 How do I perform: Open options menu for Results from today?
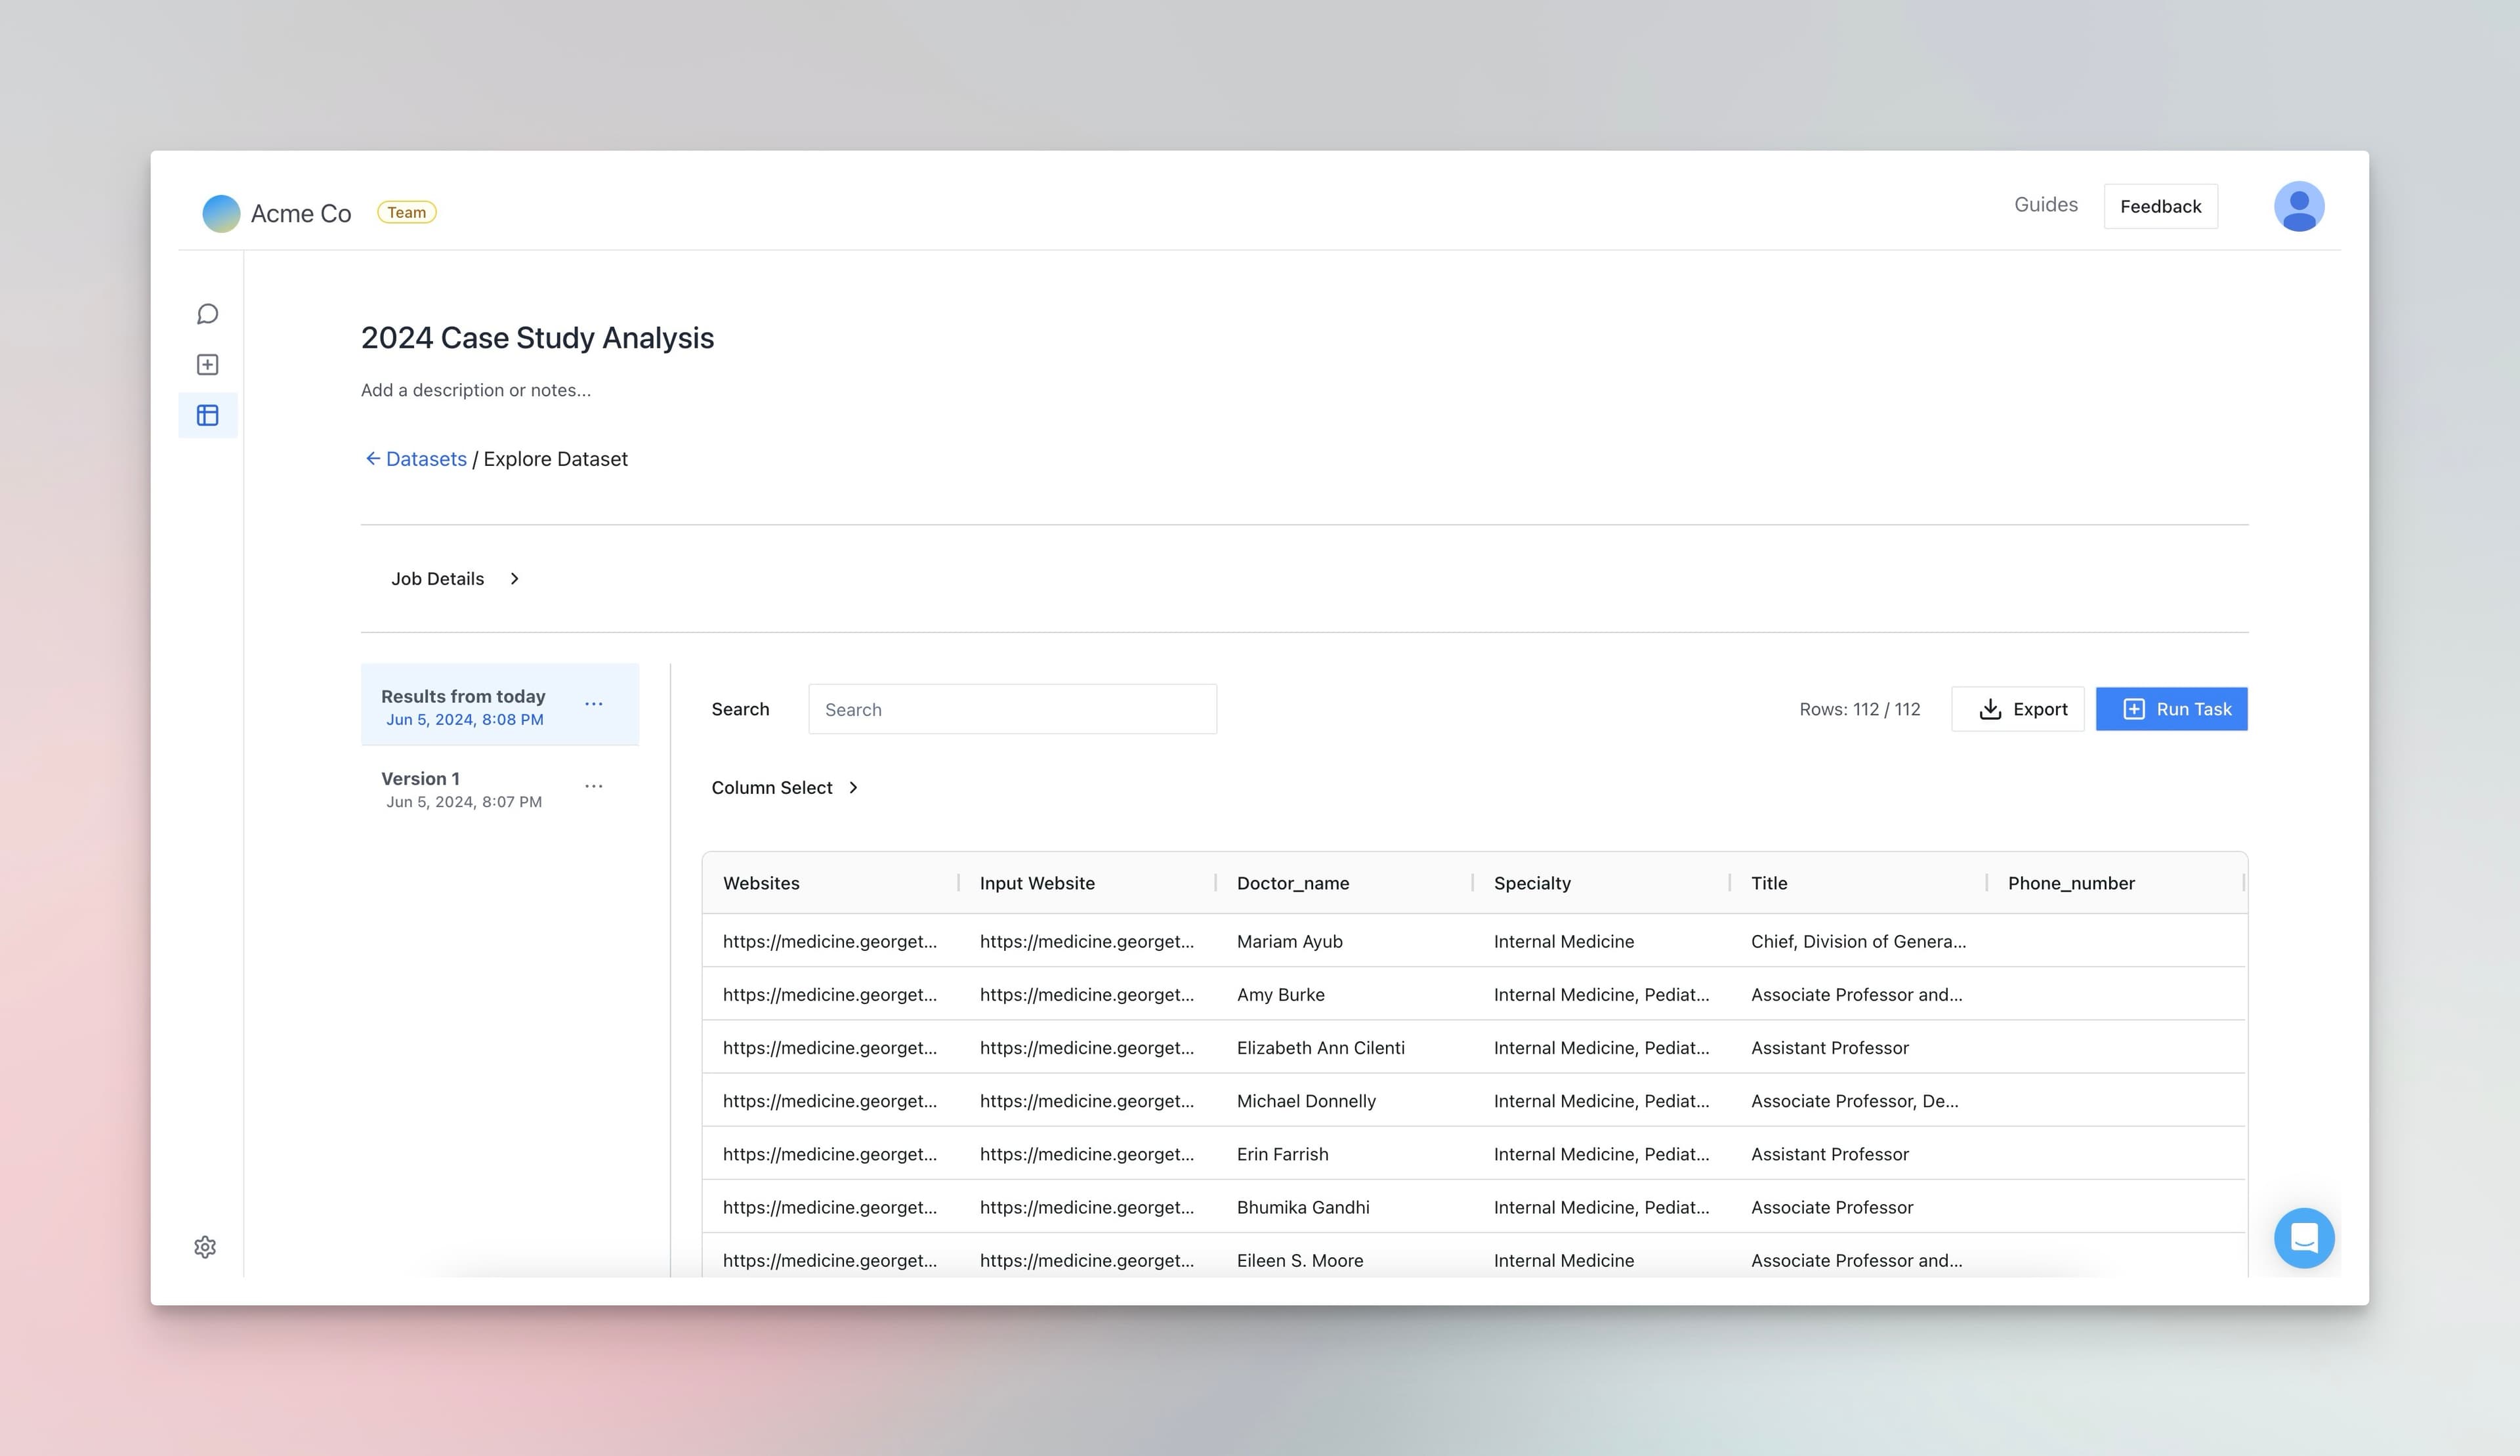pos(594,703)
